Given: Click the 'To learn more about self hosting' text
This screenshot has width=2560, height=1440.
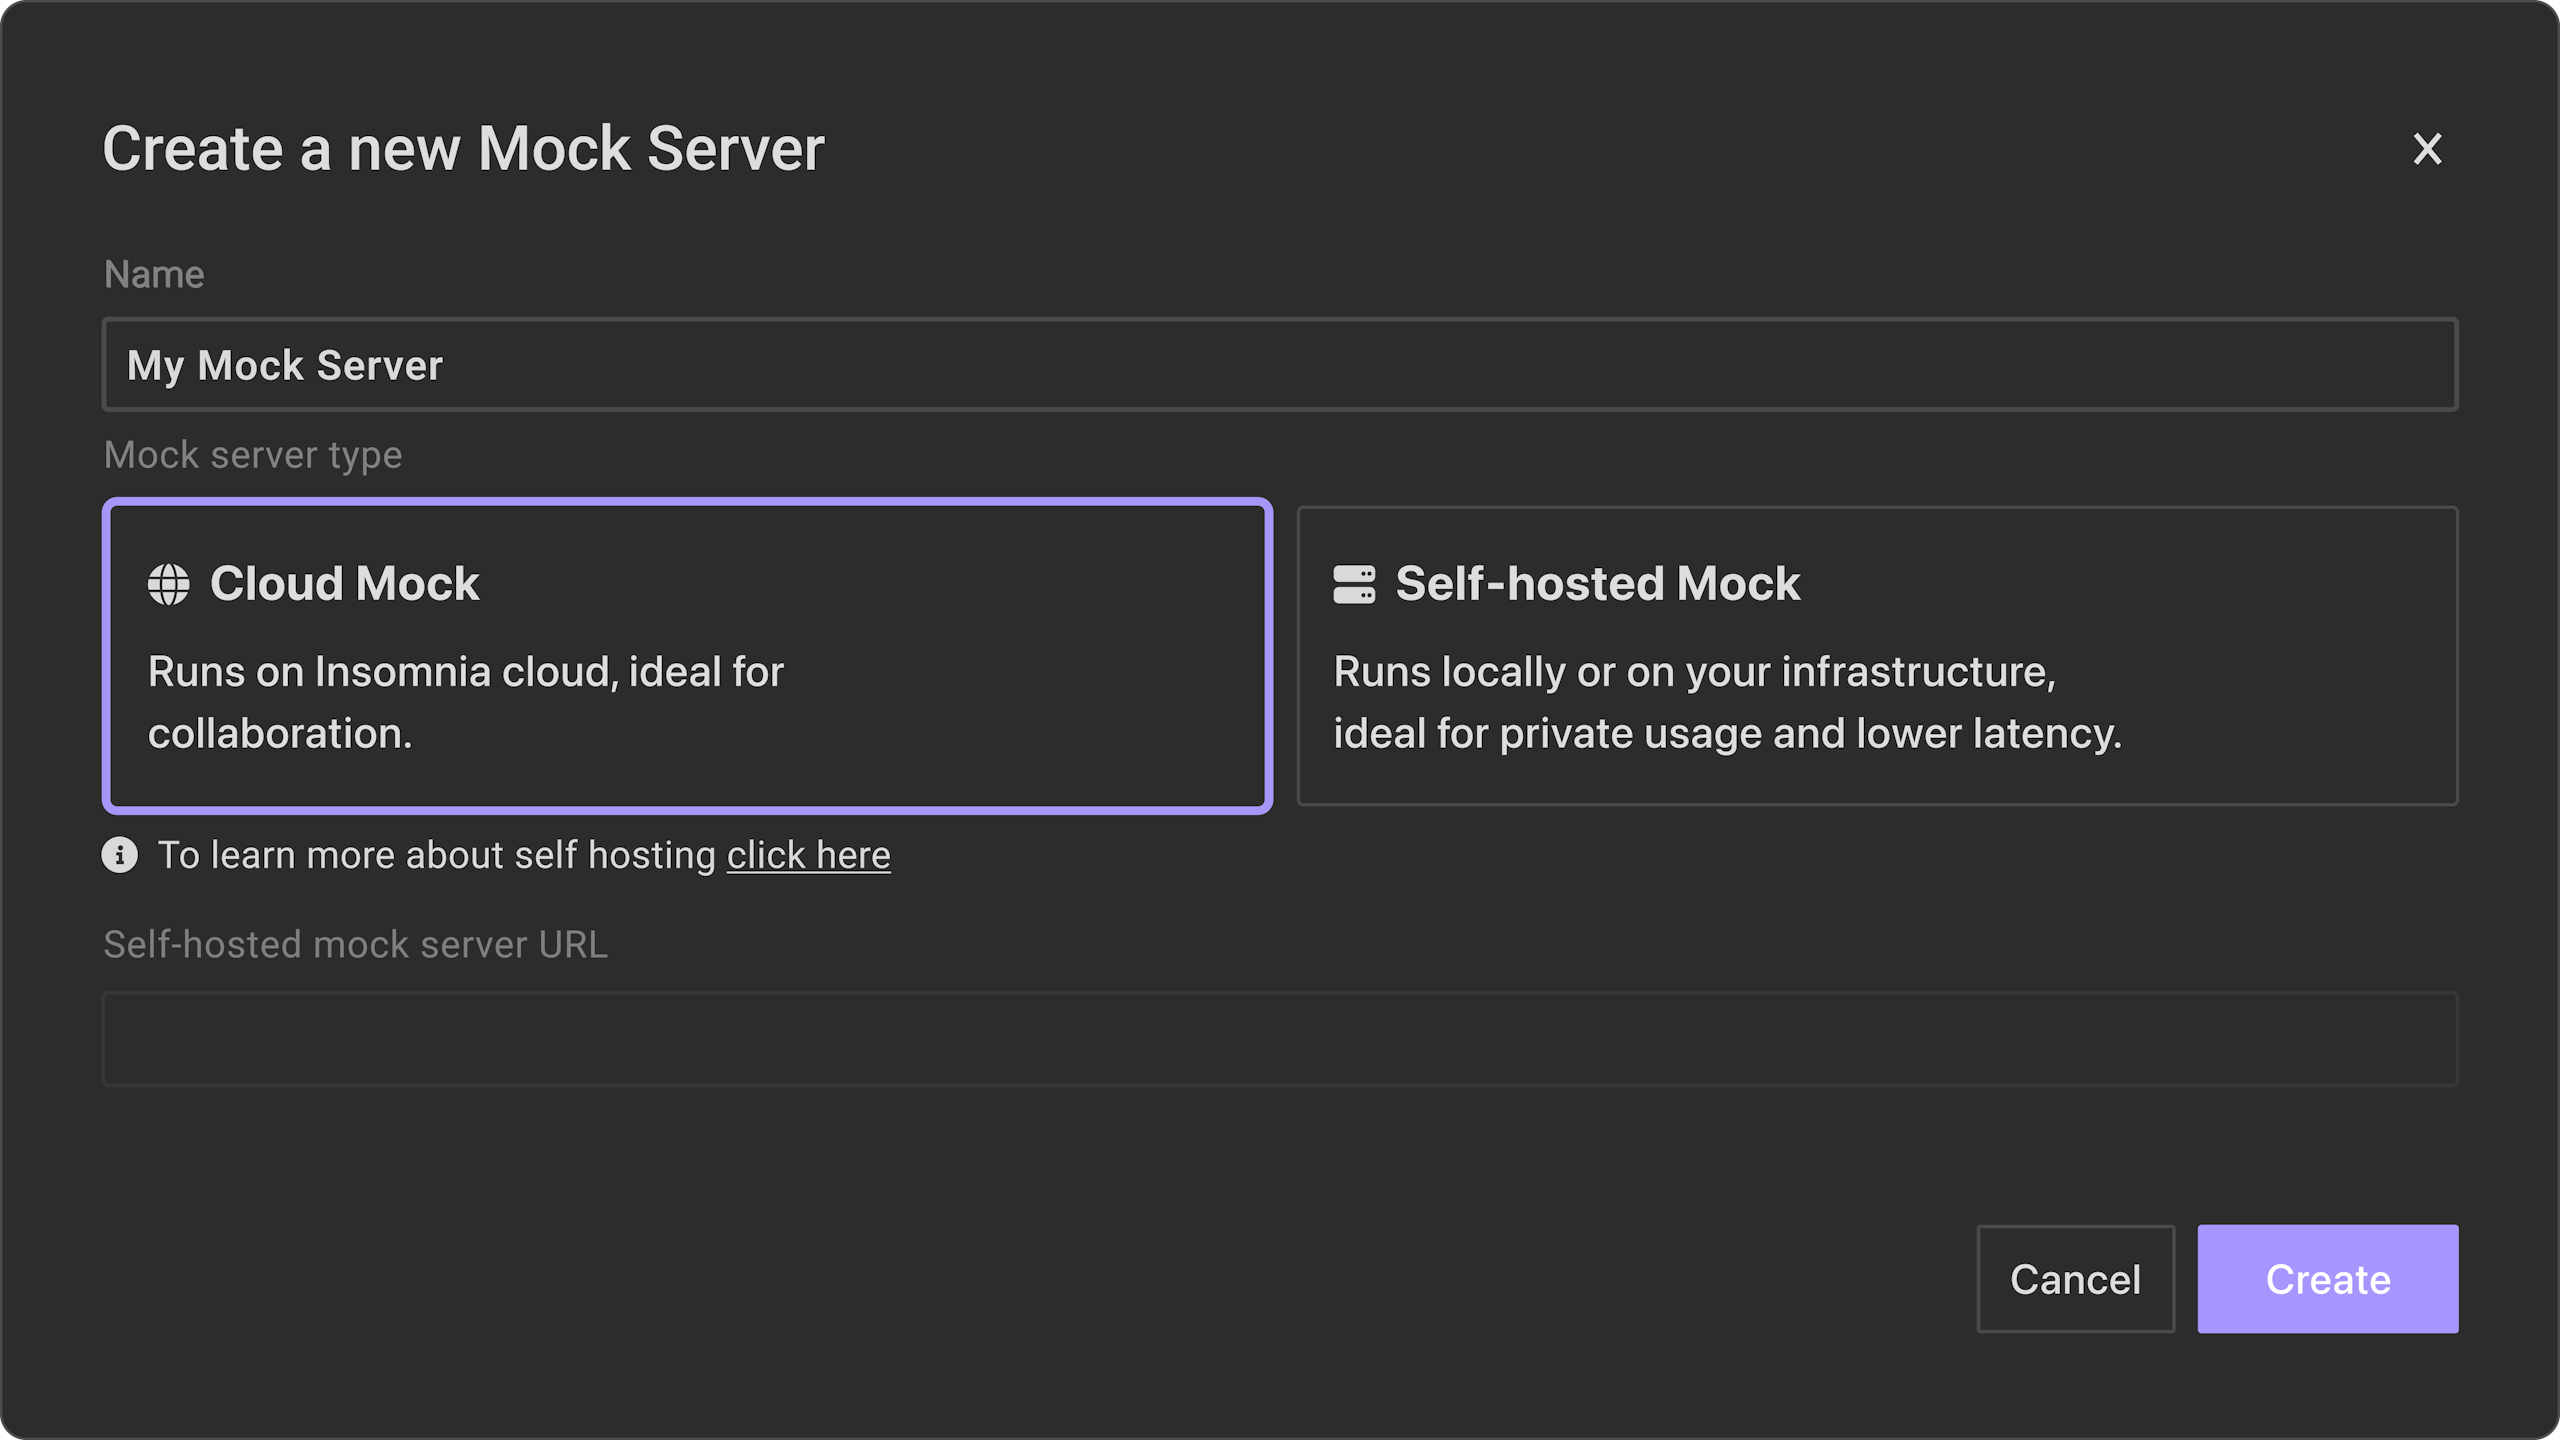Looking at the screenshot, I should click(x=437, y=856).
